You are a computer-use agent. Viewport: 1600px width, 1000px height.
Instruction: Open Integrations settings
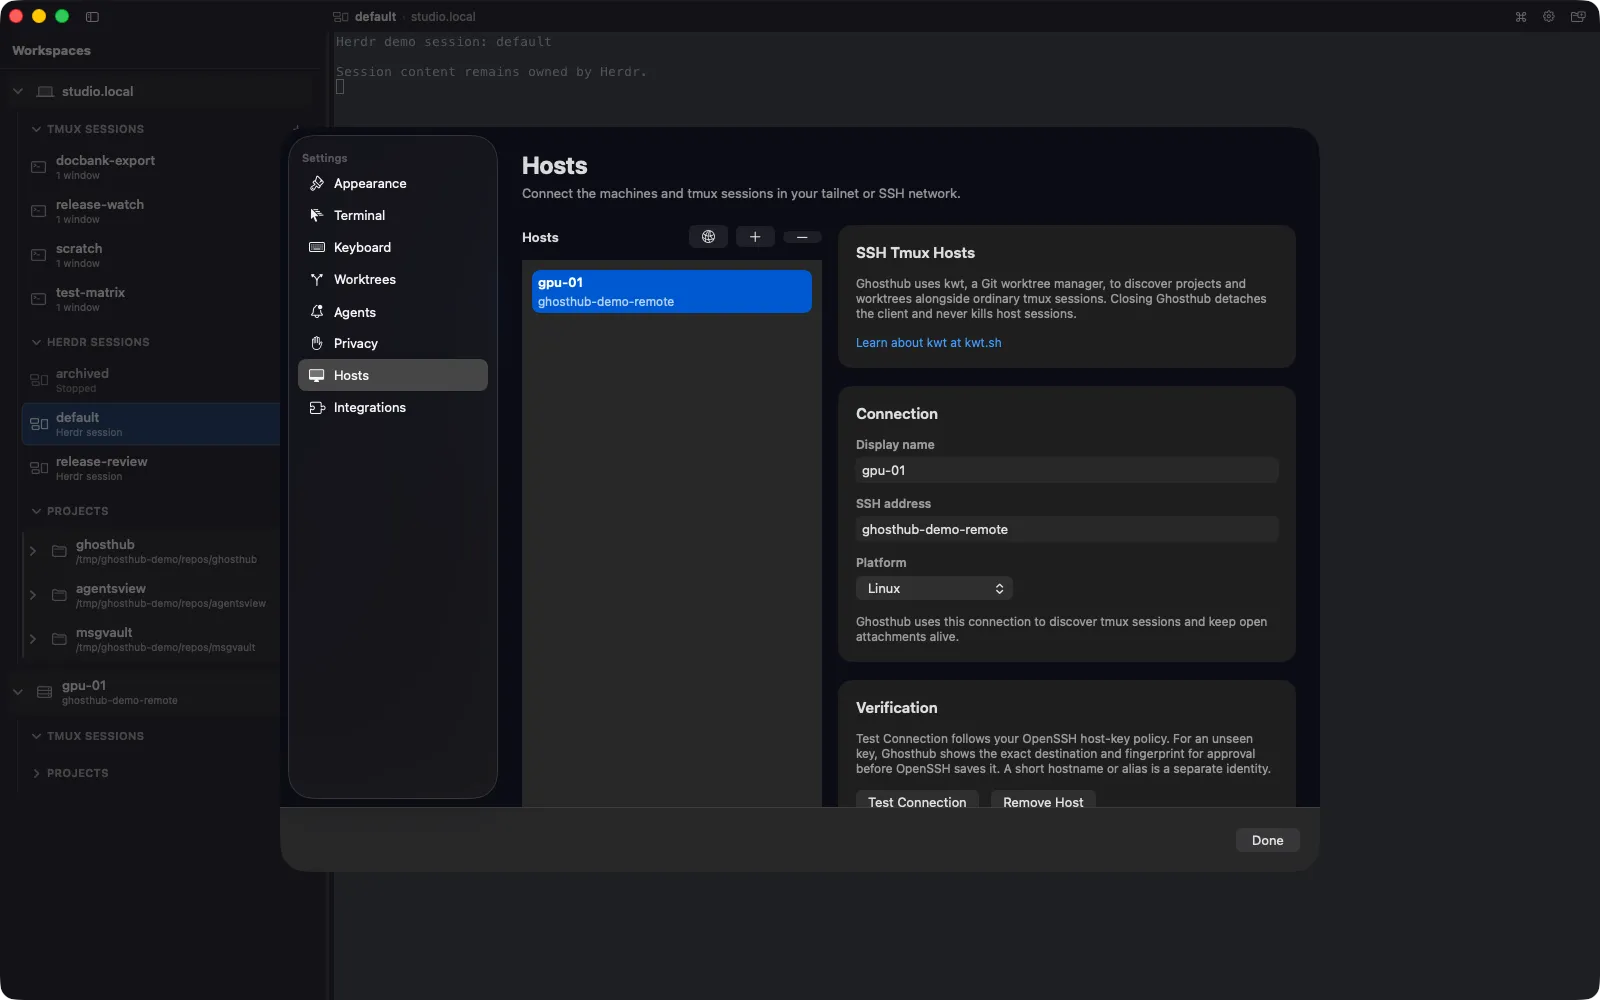click(393, 408)
